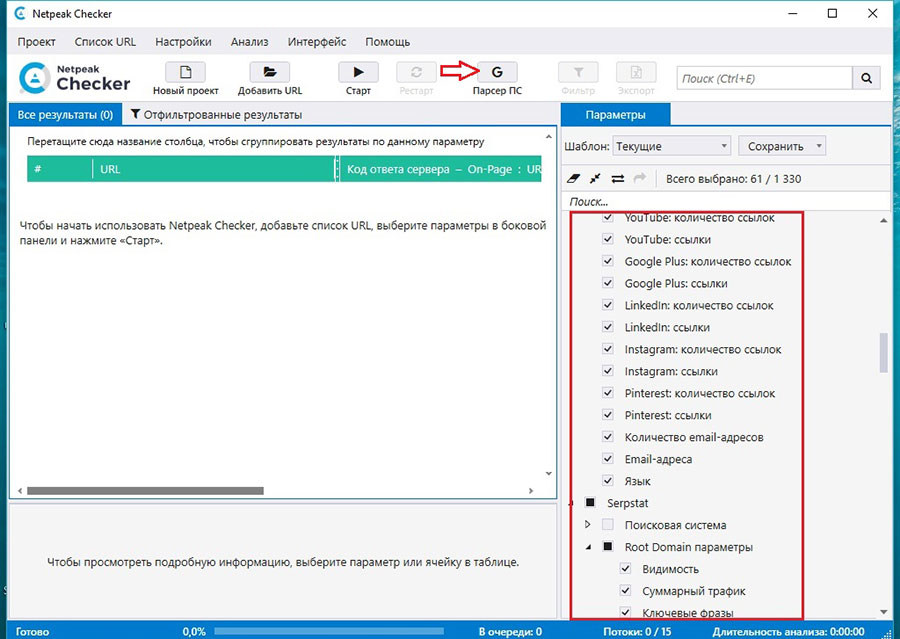Click the funnel icon on Отфильтрованные результаты tab

click(135, 114)
